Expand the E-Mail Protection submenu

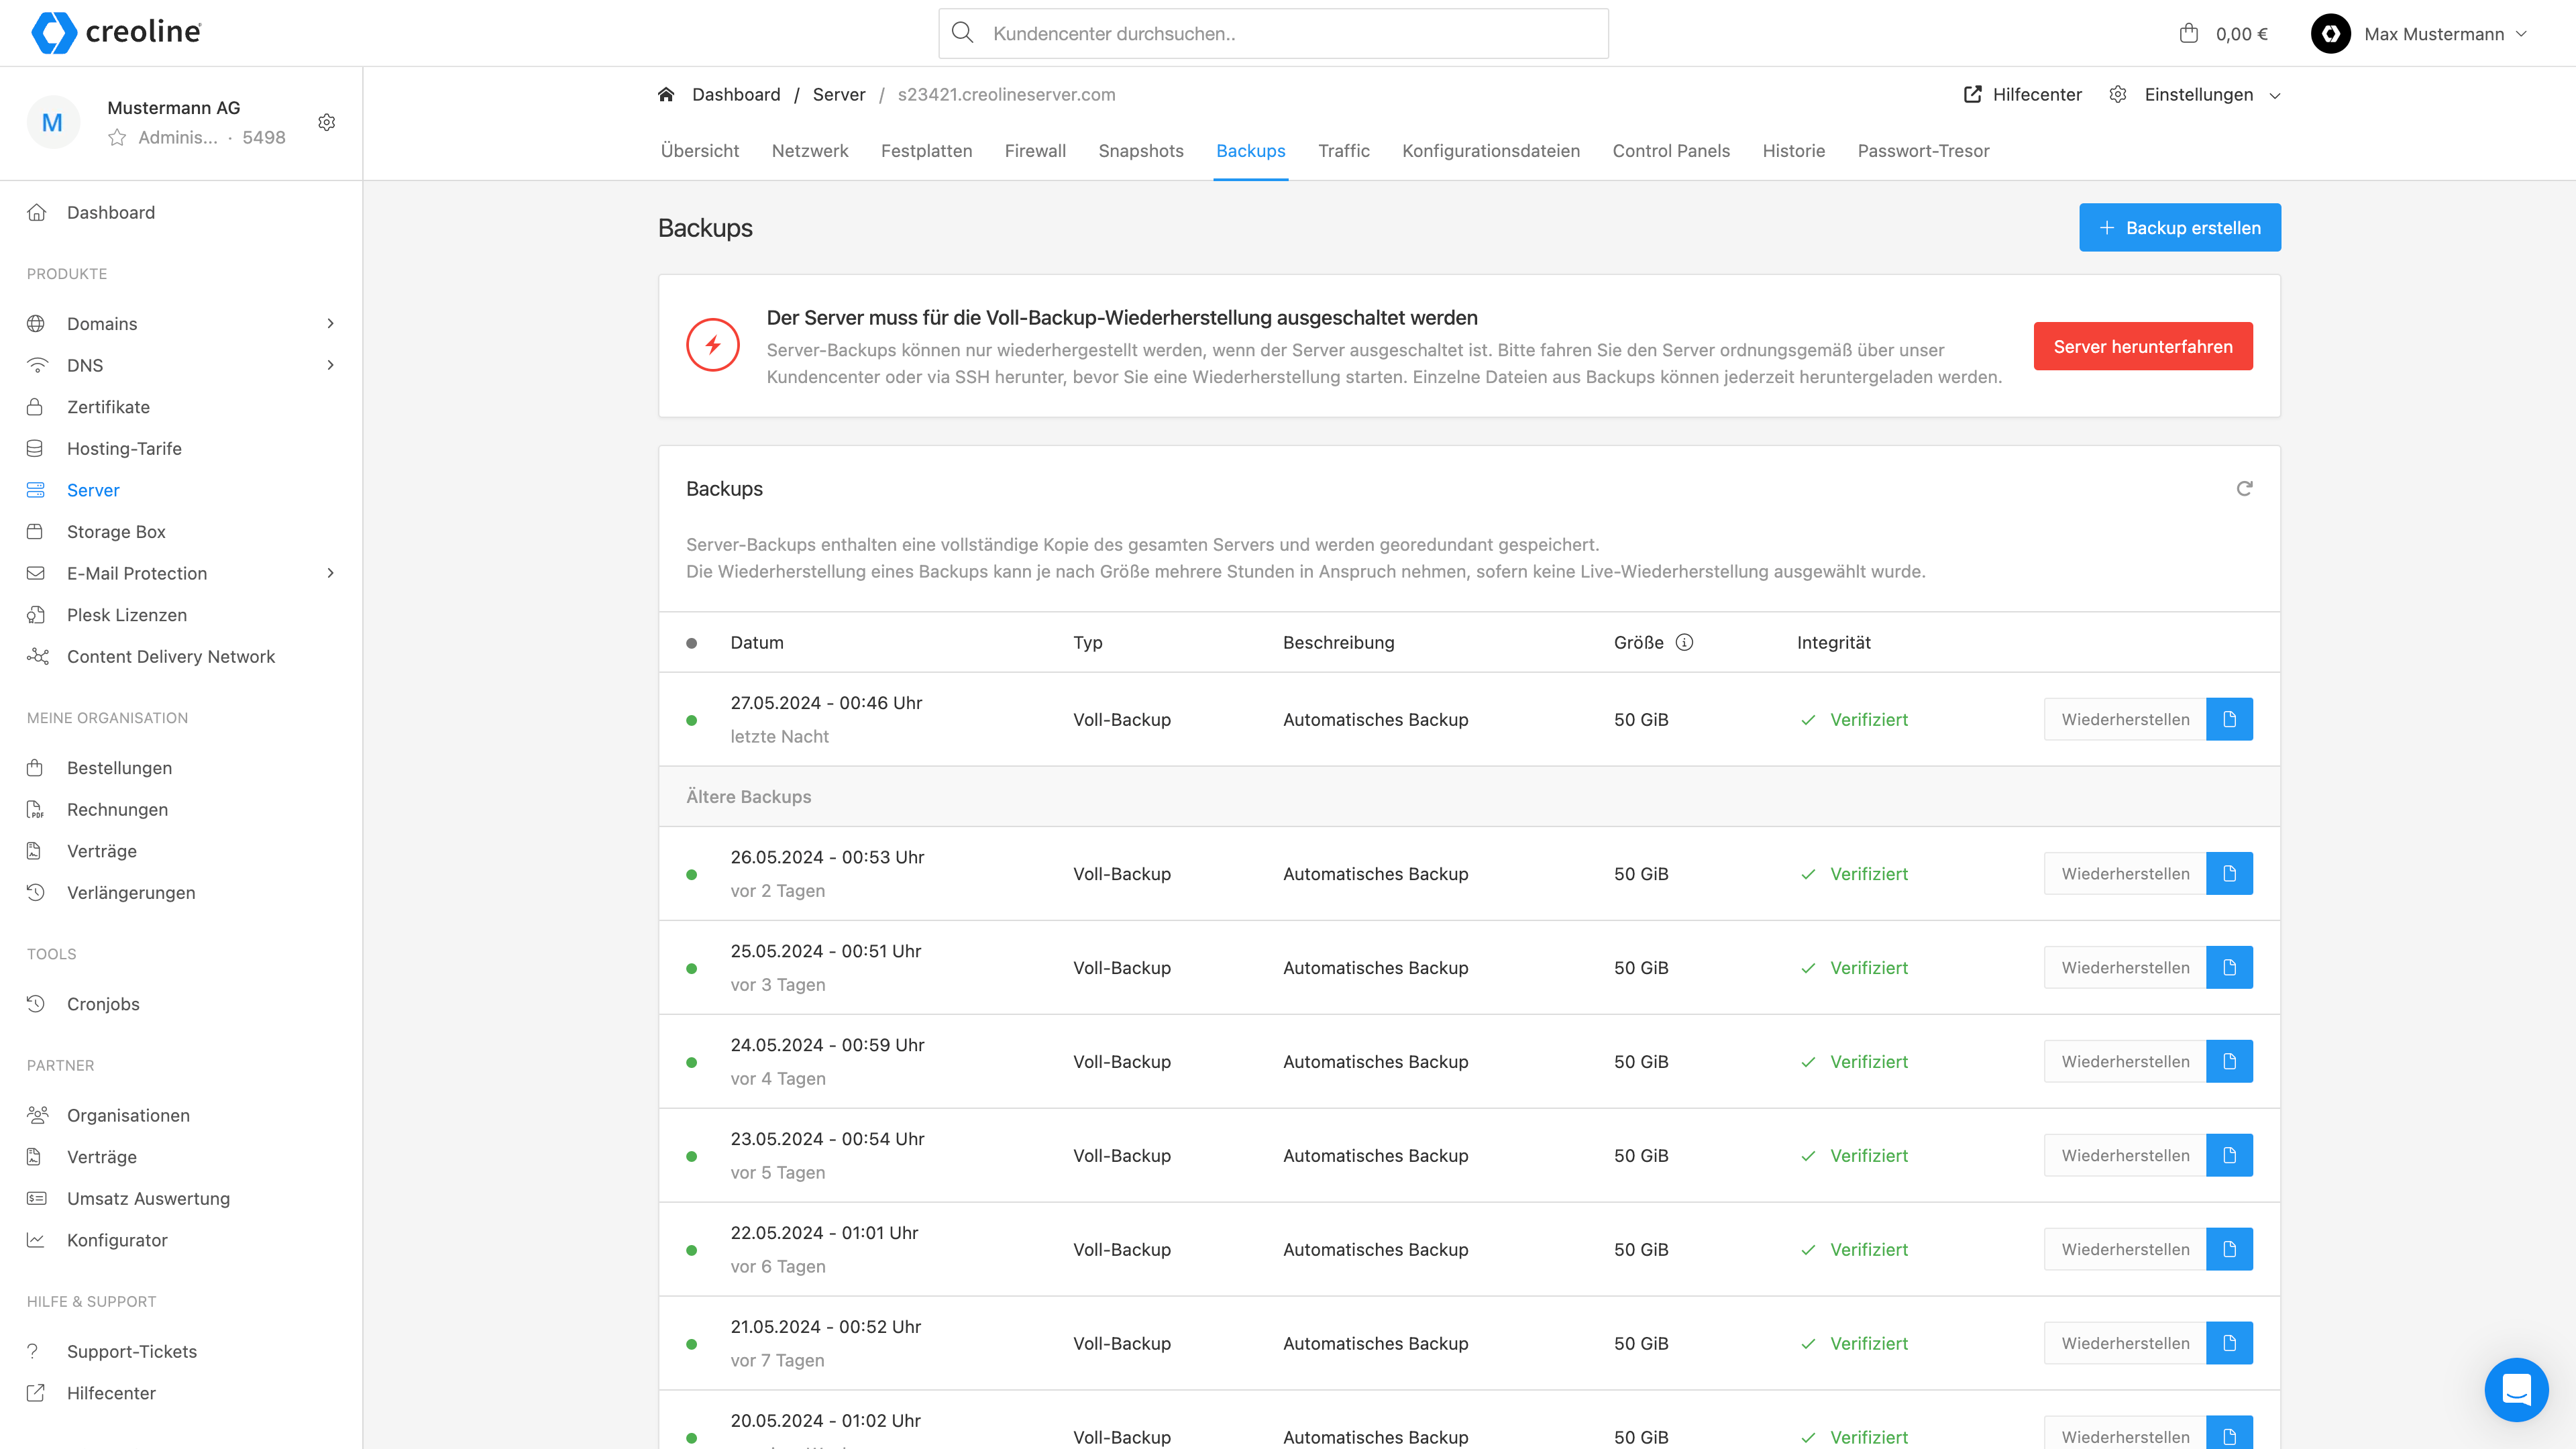point(330,573)
